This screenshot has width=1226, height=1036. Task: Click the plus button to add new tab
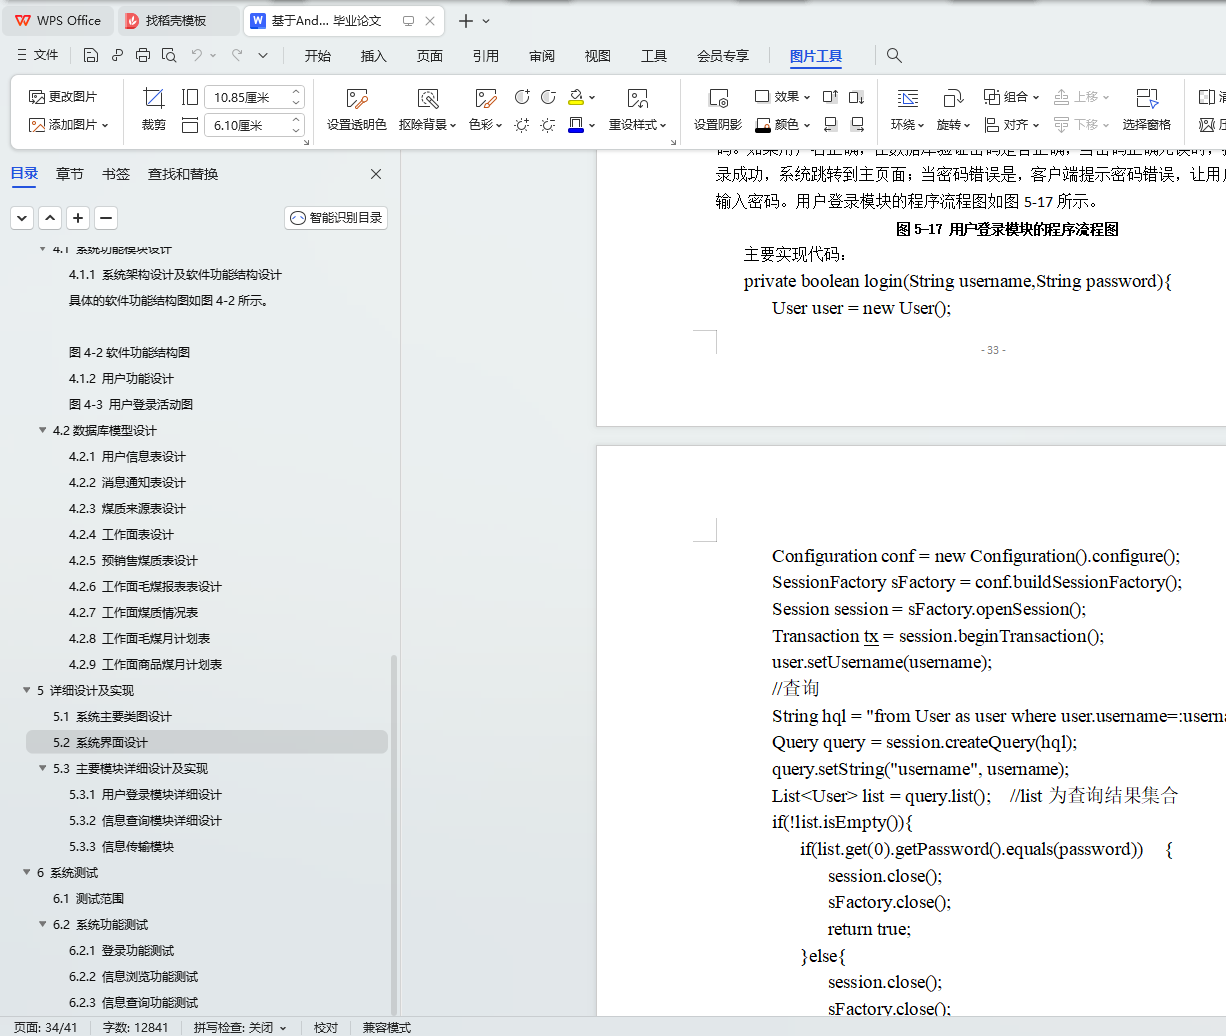(466, 21)
